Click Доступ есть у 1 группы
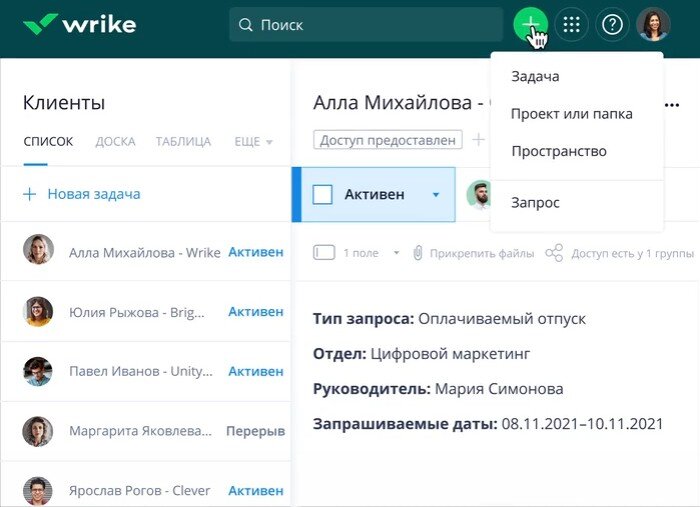The width and height of the screenshot is (700, 507). point(633,254)
